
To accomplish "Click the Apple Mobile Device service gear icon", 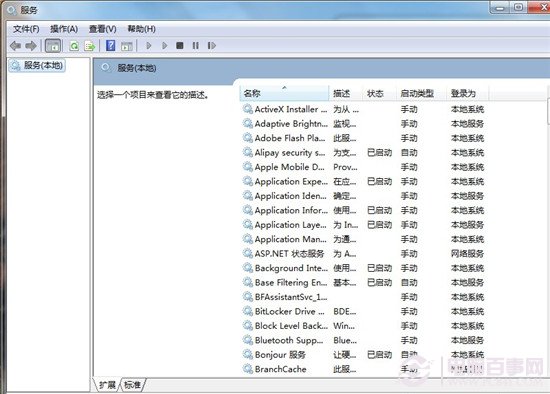I will click(x=248, y=167).
